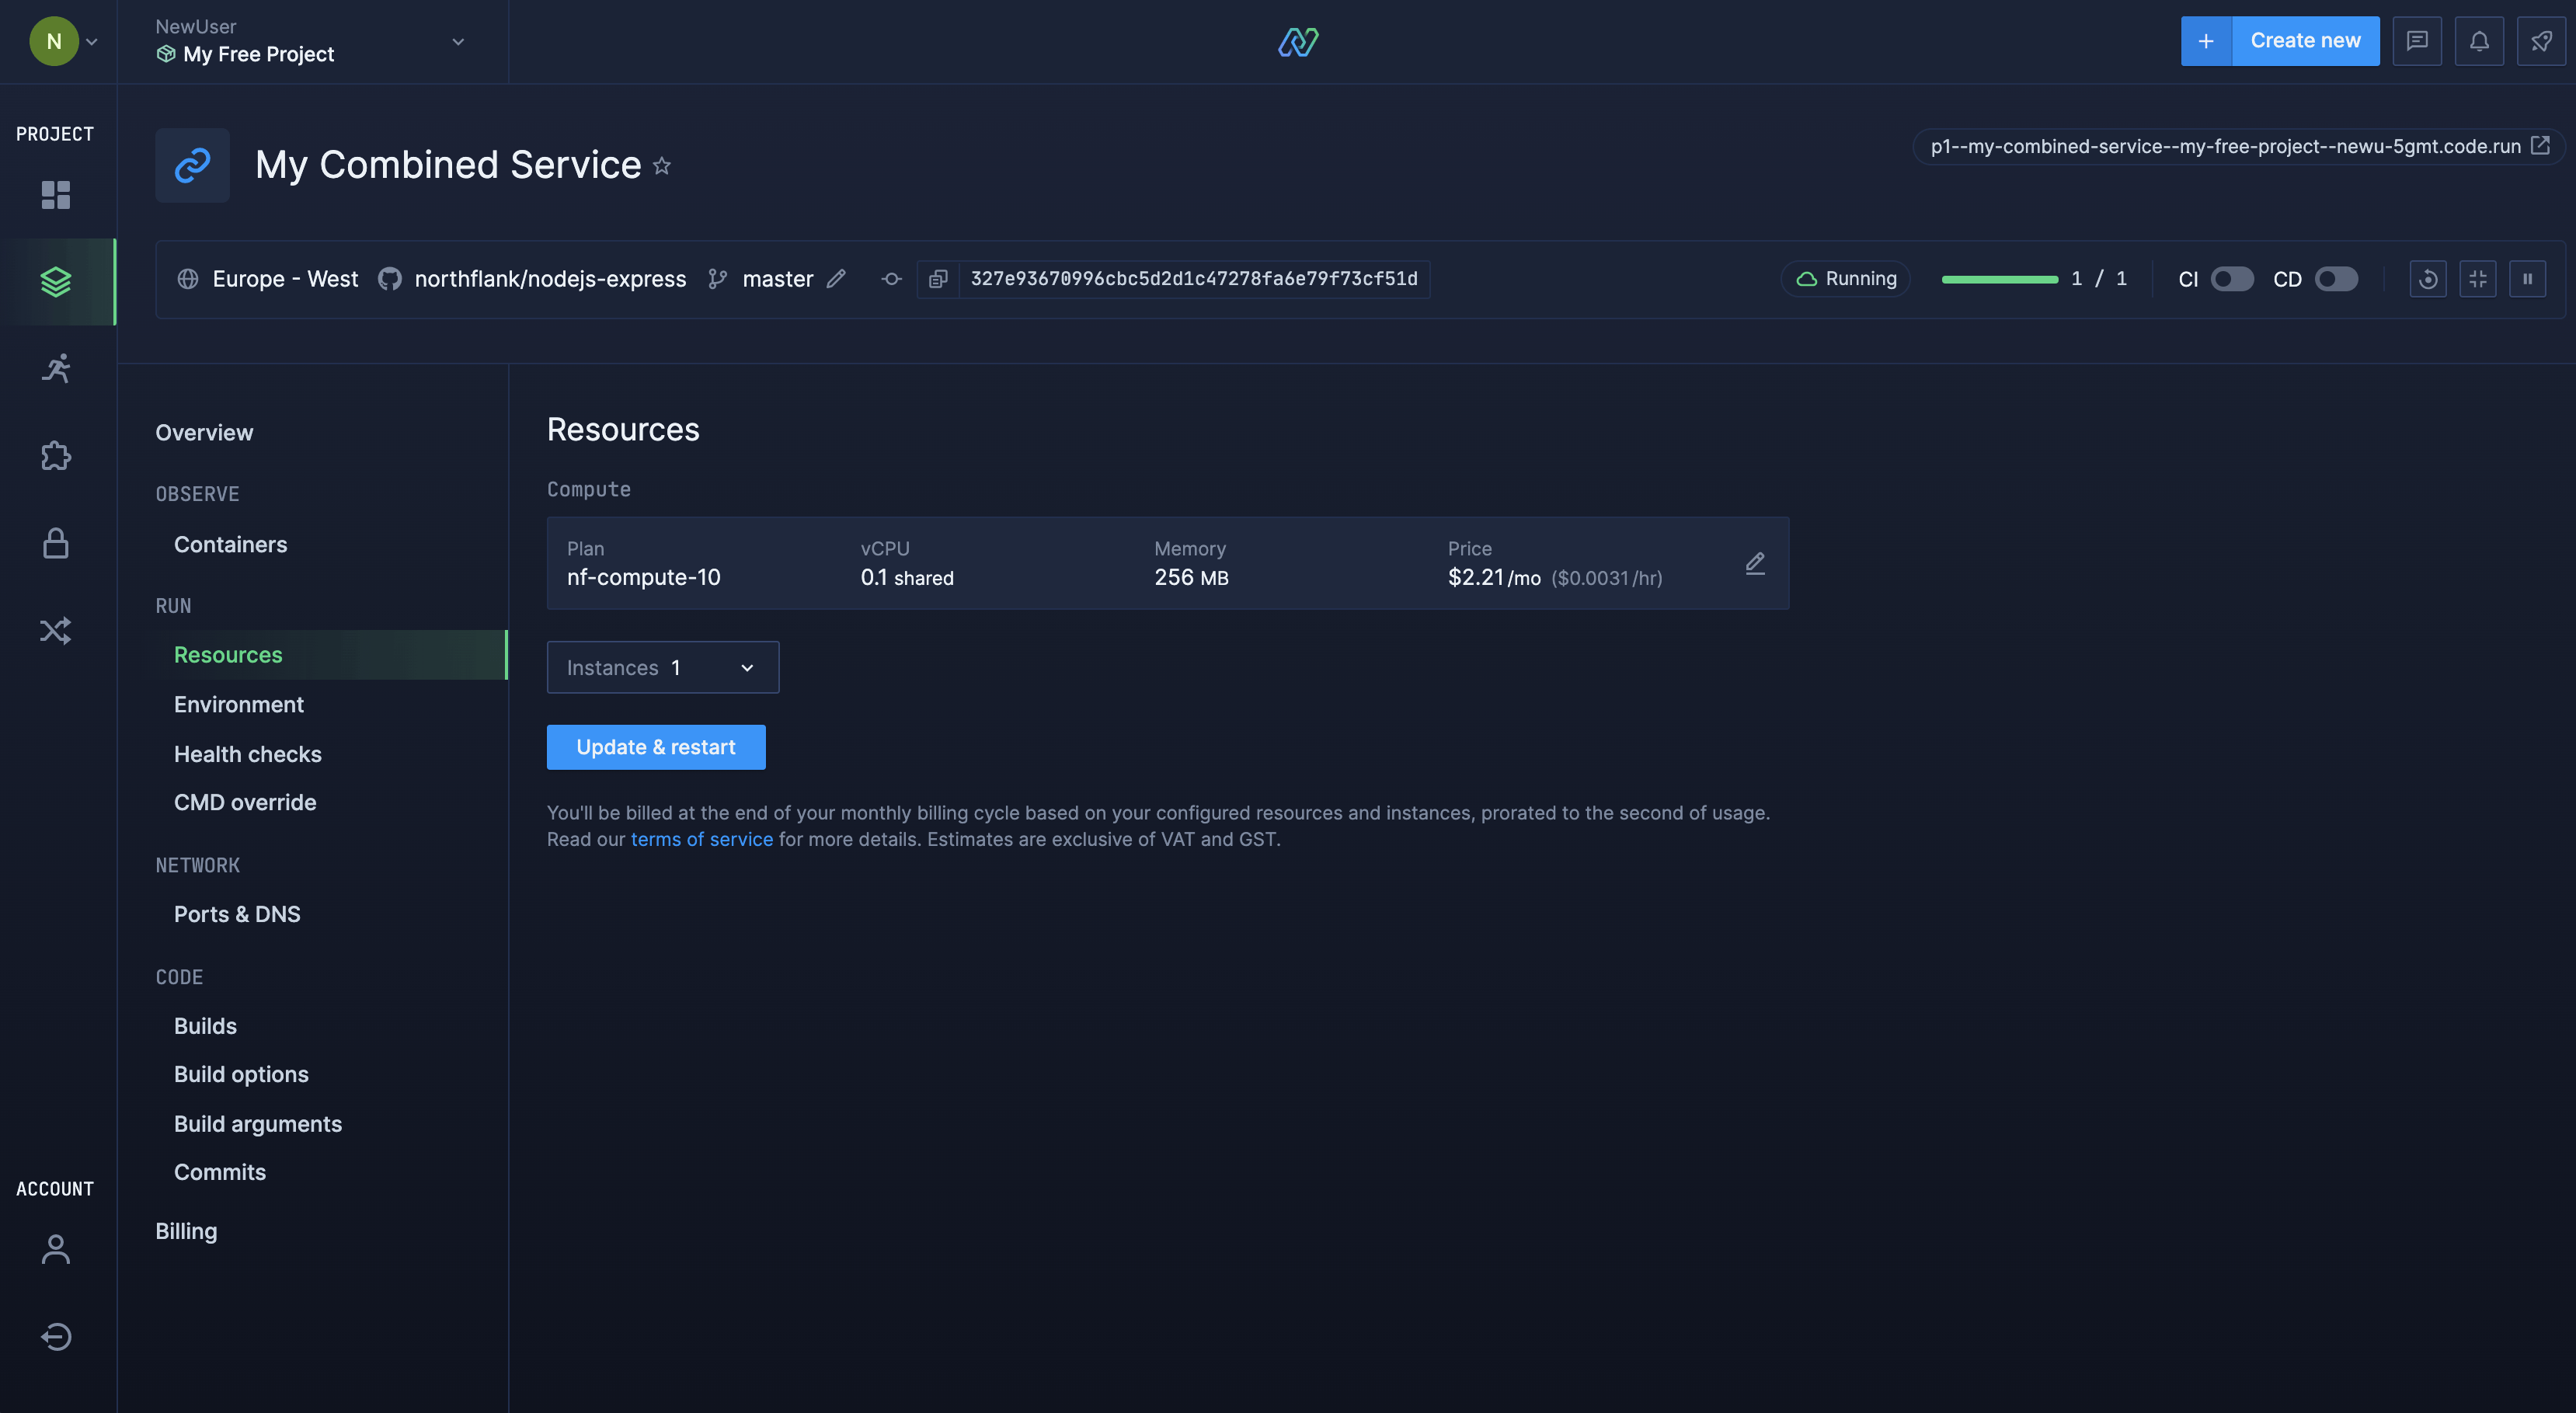
Task: Open the external link icon next to service URL
Action: click(2540, 146)
